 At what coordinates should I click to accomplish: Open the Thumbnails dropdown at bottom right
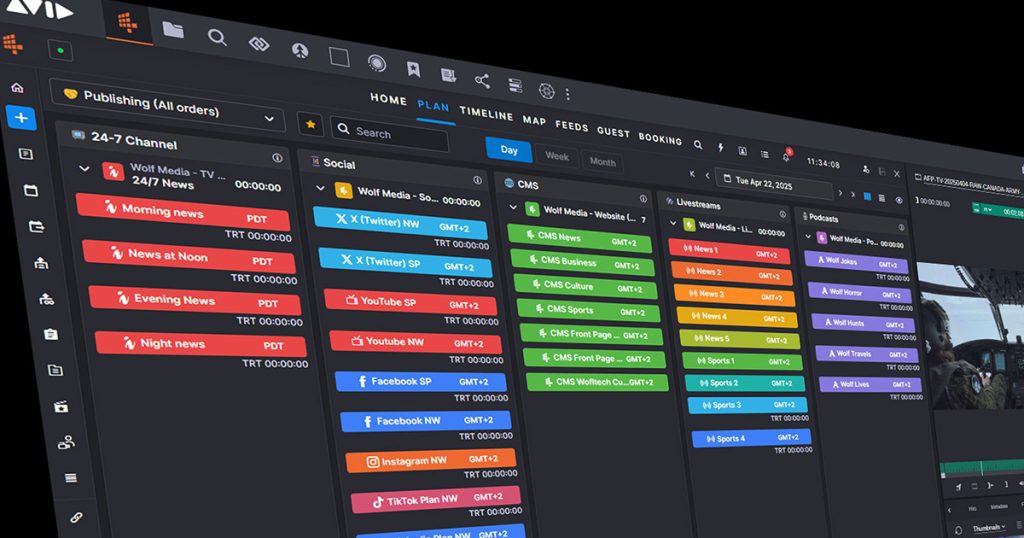[988, 527]
